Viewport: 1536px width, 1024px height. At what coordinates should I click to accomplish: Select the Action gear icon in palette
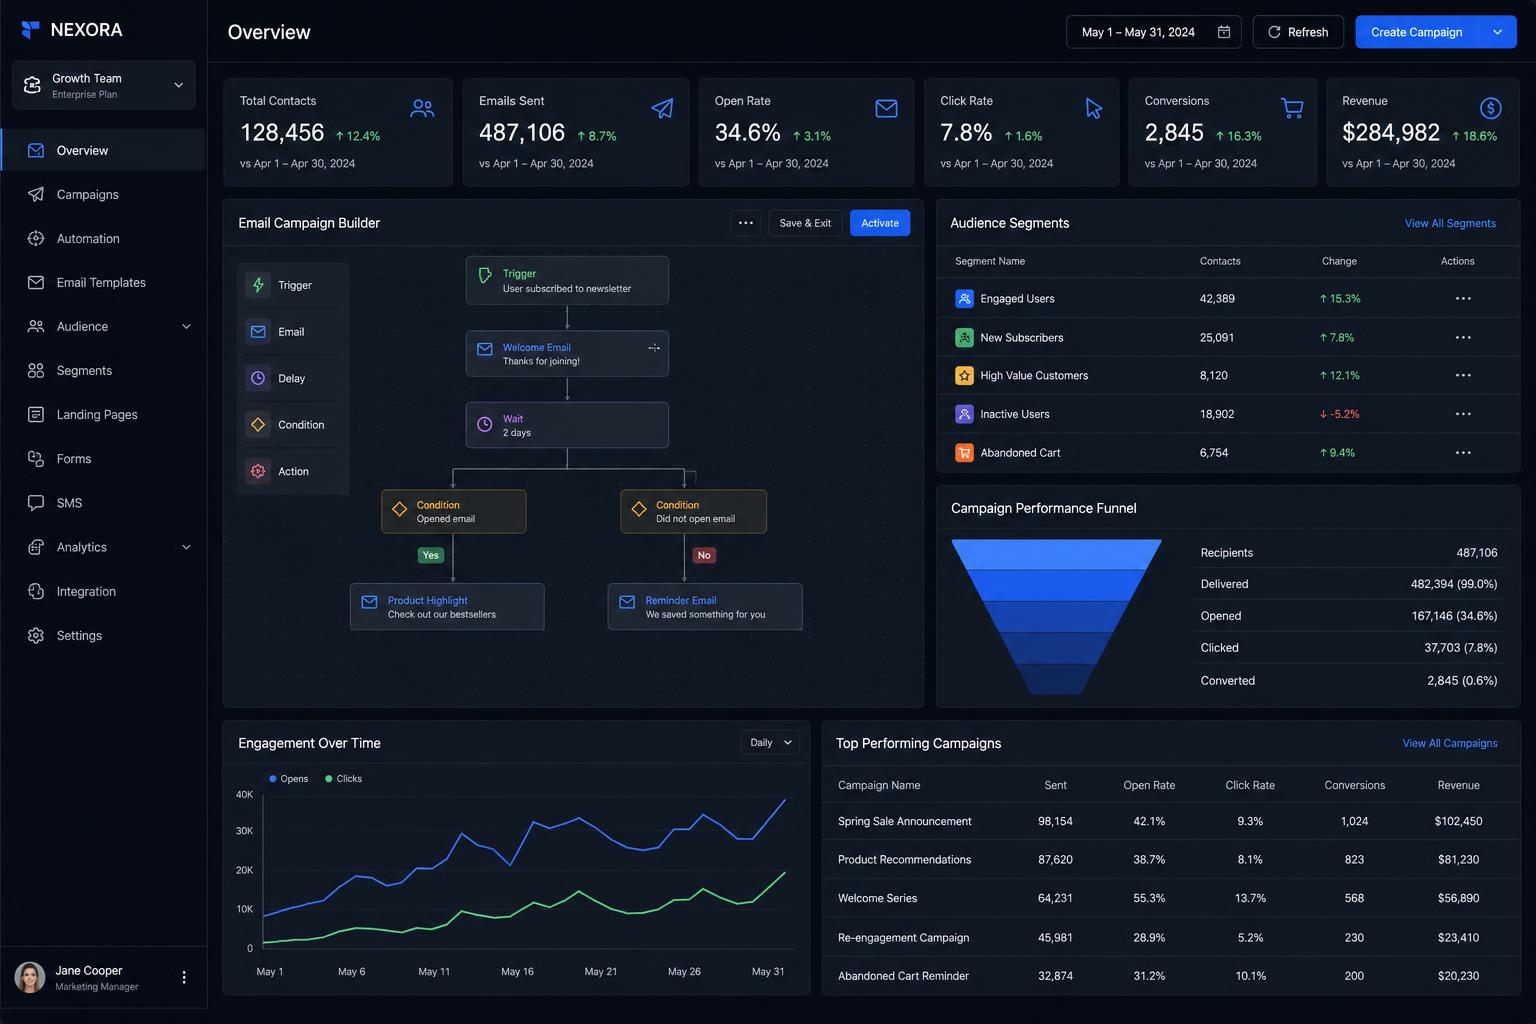pyautogui.click(x=258, y=471)
